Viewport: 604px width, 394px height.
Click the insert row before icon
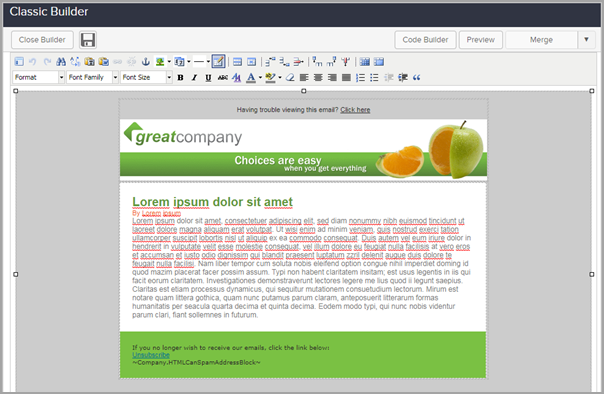click(270, 62)
